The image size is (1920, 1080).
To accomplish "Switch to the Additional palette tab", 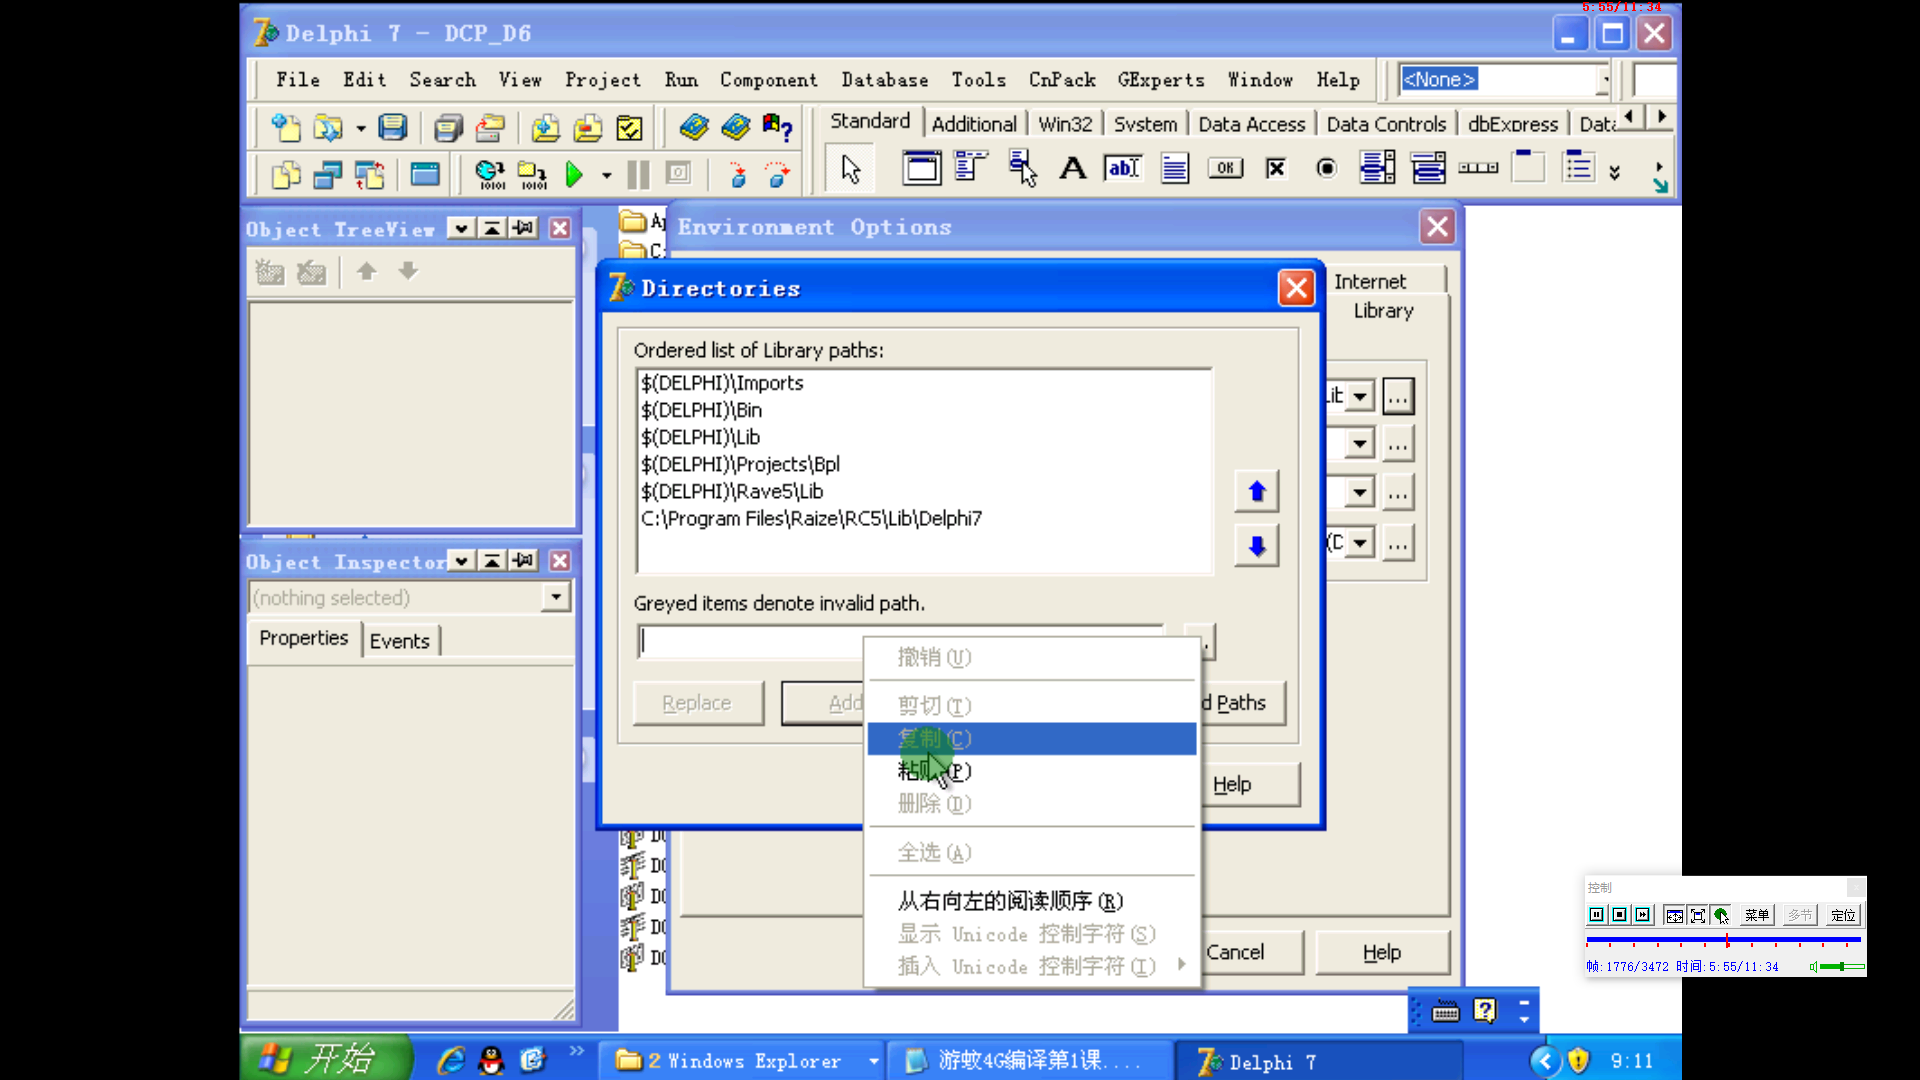I will point(974,124).
